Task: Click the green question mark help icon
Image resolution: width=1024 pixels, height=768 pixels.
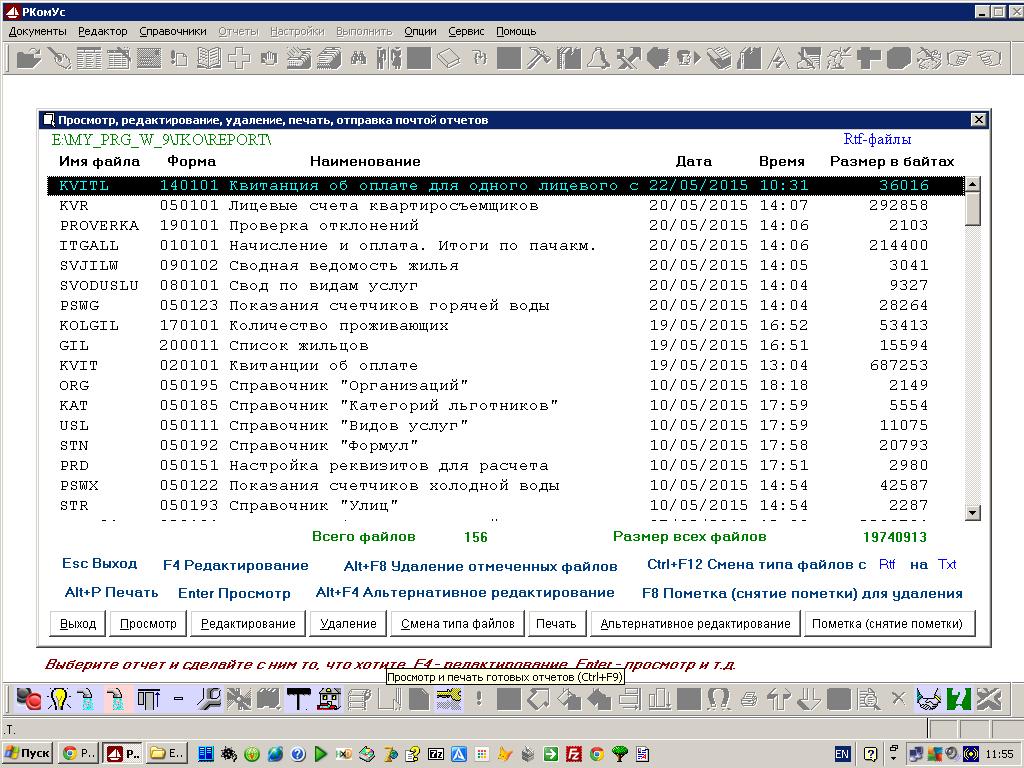Action: pyautogui.click(x=959, y=698)
